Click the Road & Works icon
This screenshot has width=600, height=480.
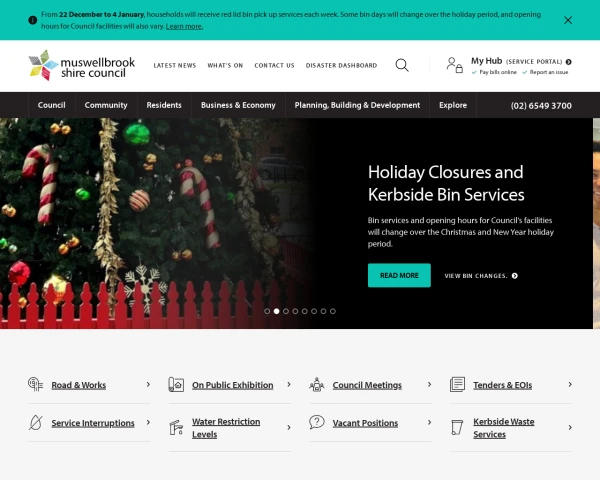coord(36,384)
